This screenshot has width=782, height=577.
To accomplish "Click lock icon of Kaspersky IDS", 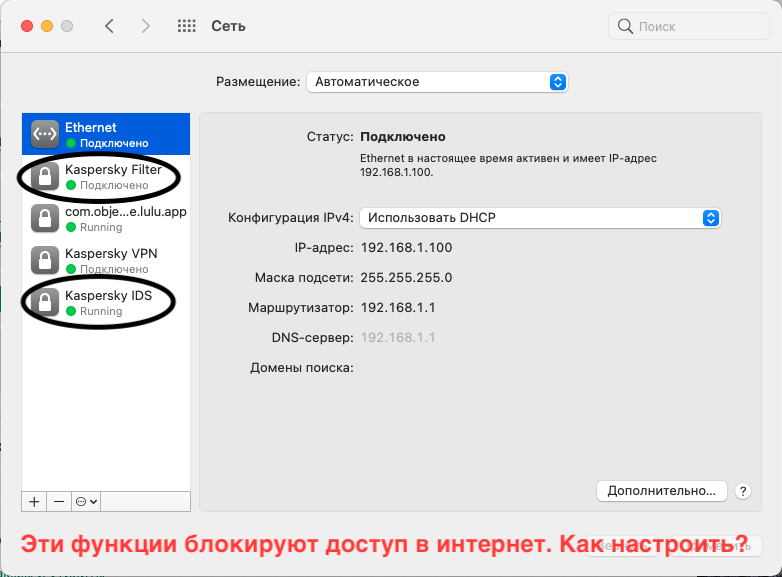I will (x=45, y=302).
